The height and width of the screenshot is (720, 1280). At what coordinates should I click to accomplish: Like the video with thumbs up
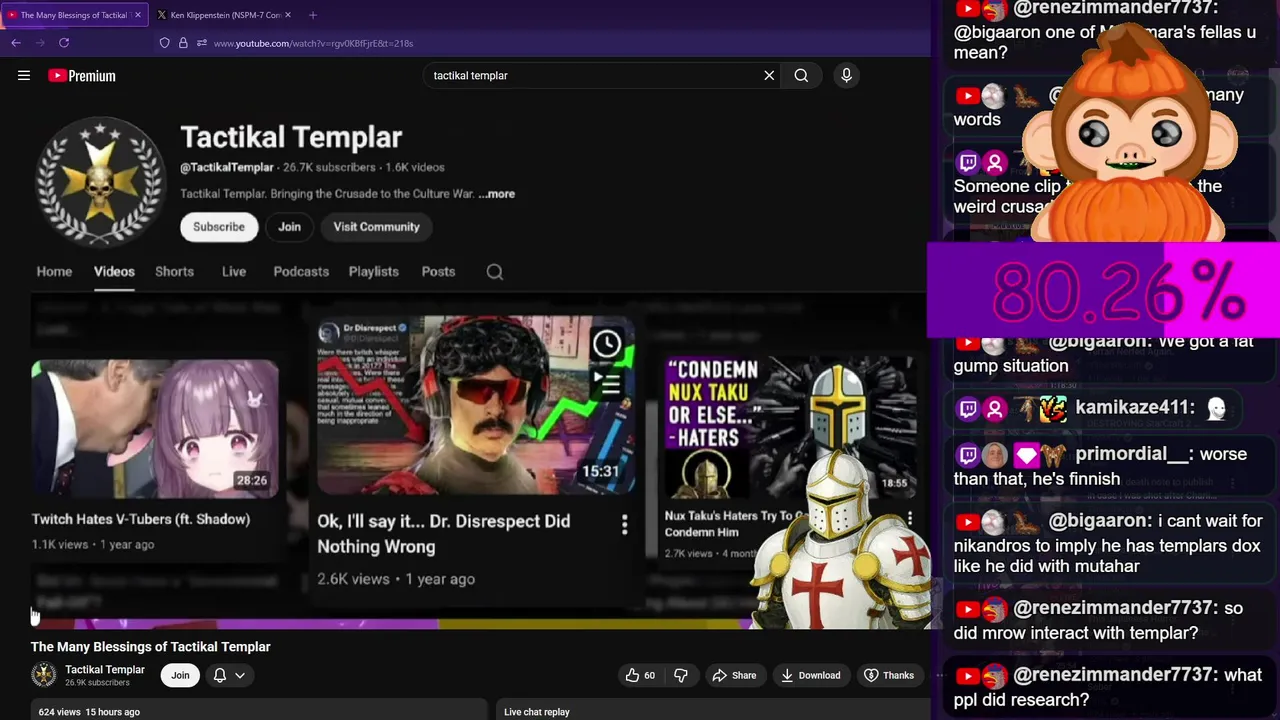pyautogui.click(x=640, y=675)
